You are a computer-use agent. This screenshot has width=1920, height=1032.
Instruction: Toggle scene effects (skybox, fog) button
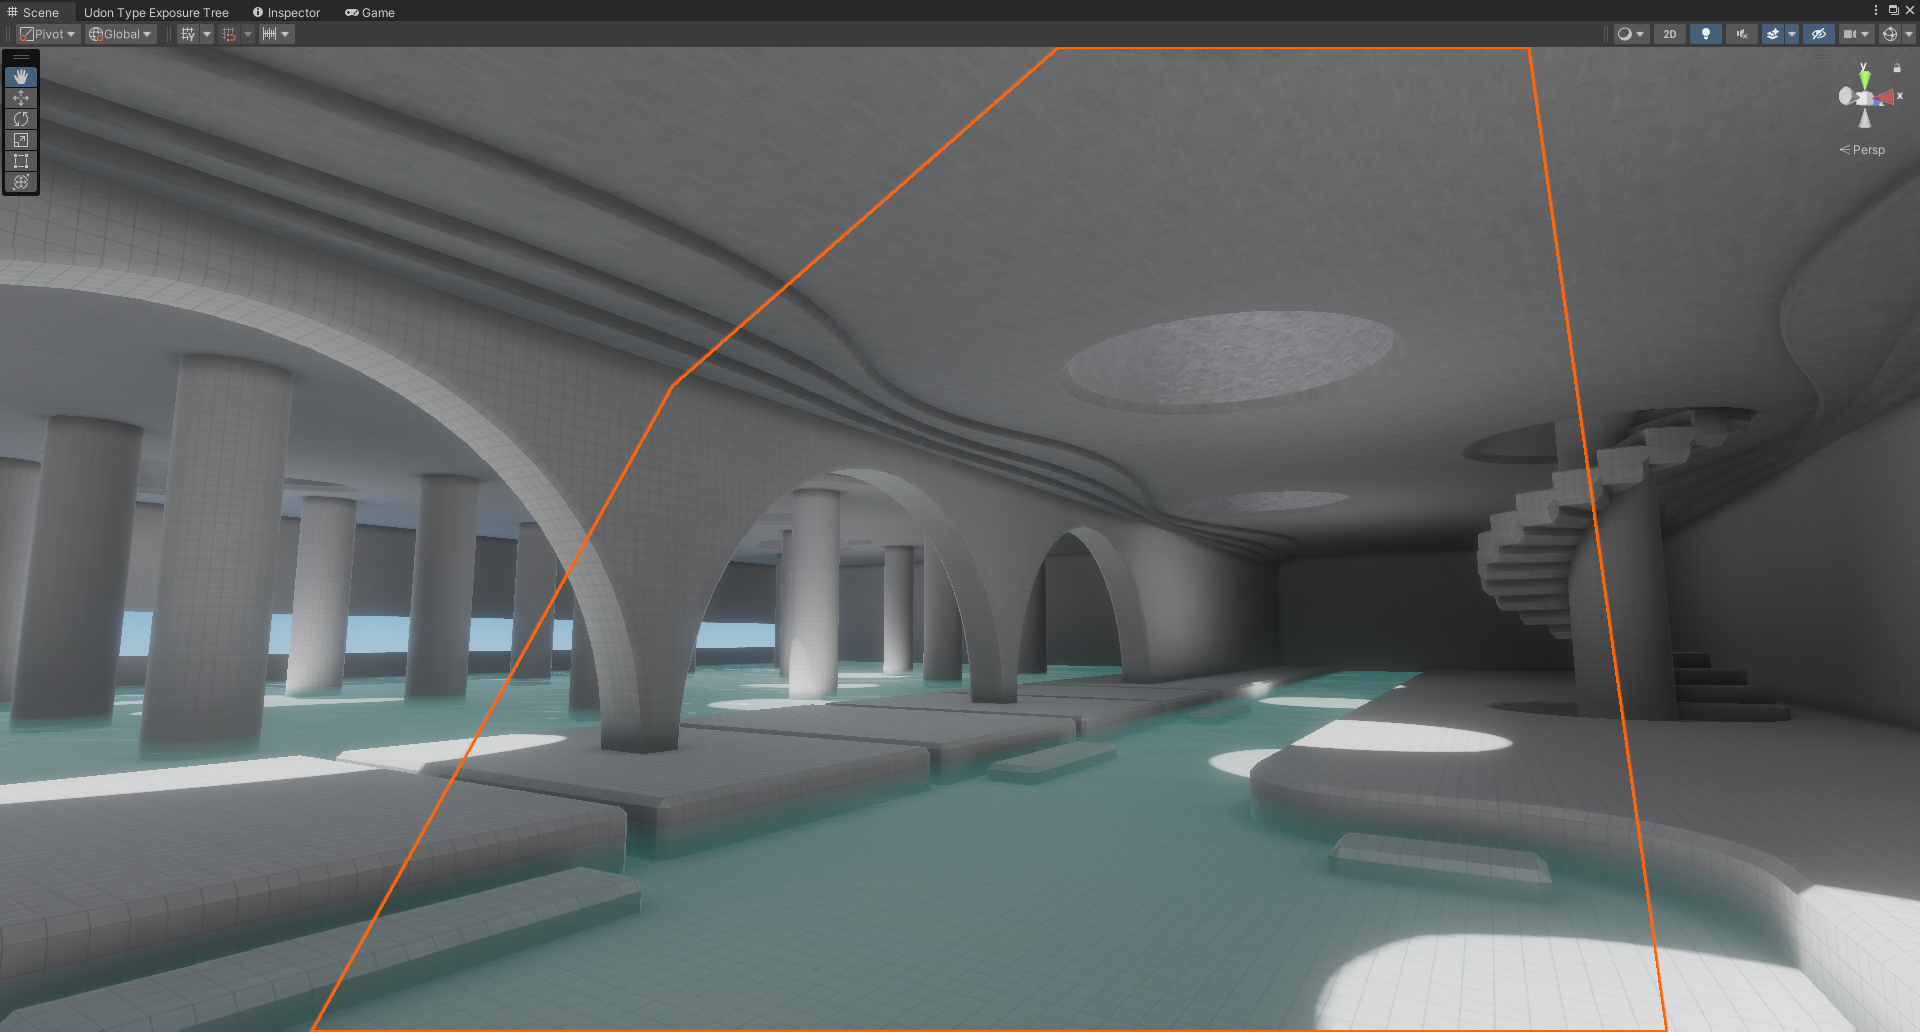click(1773, 34)
